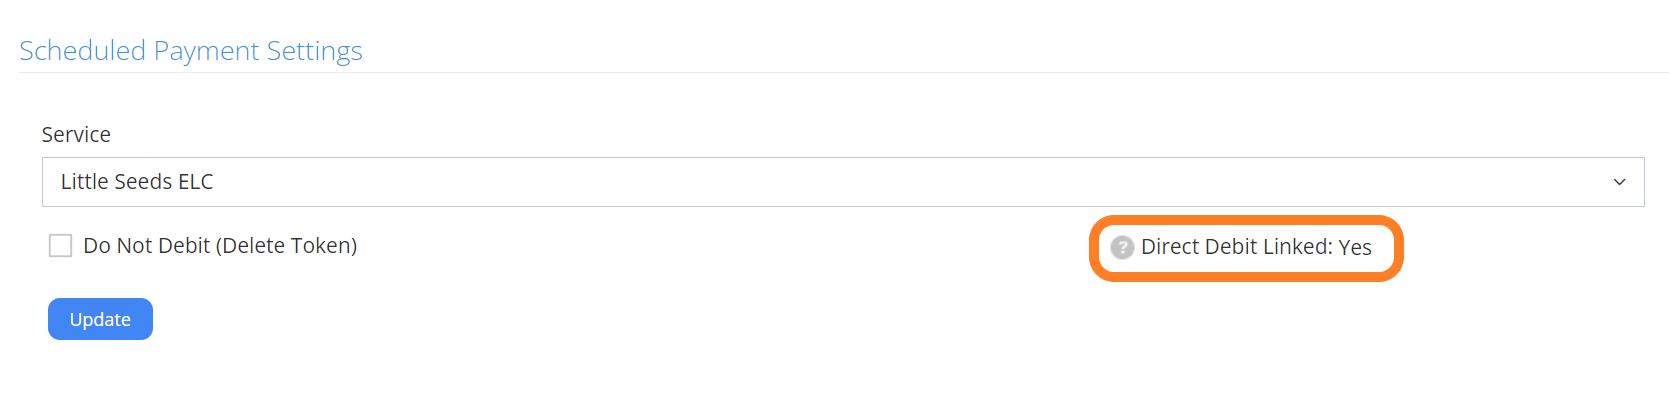Viewport: 1669px width, 403px height.
Task: Click the Service combo box field
Action: coord(842,182)
